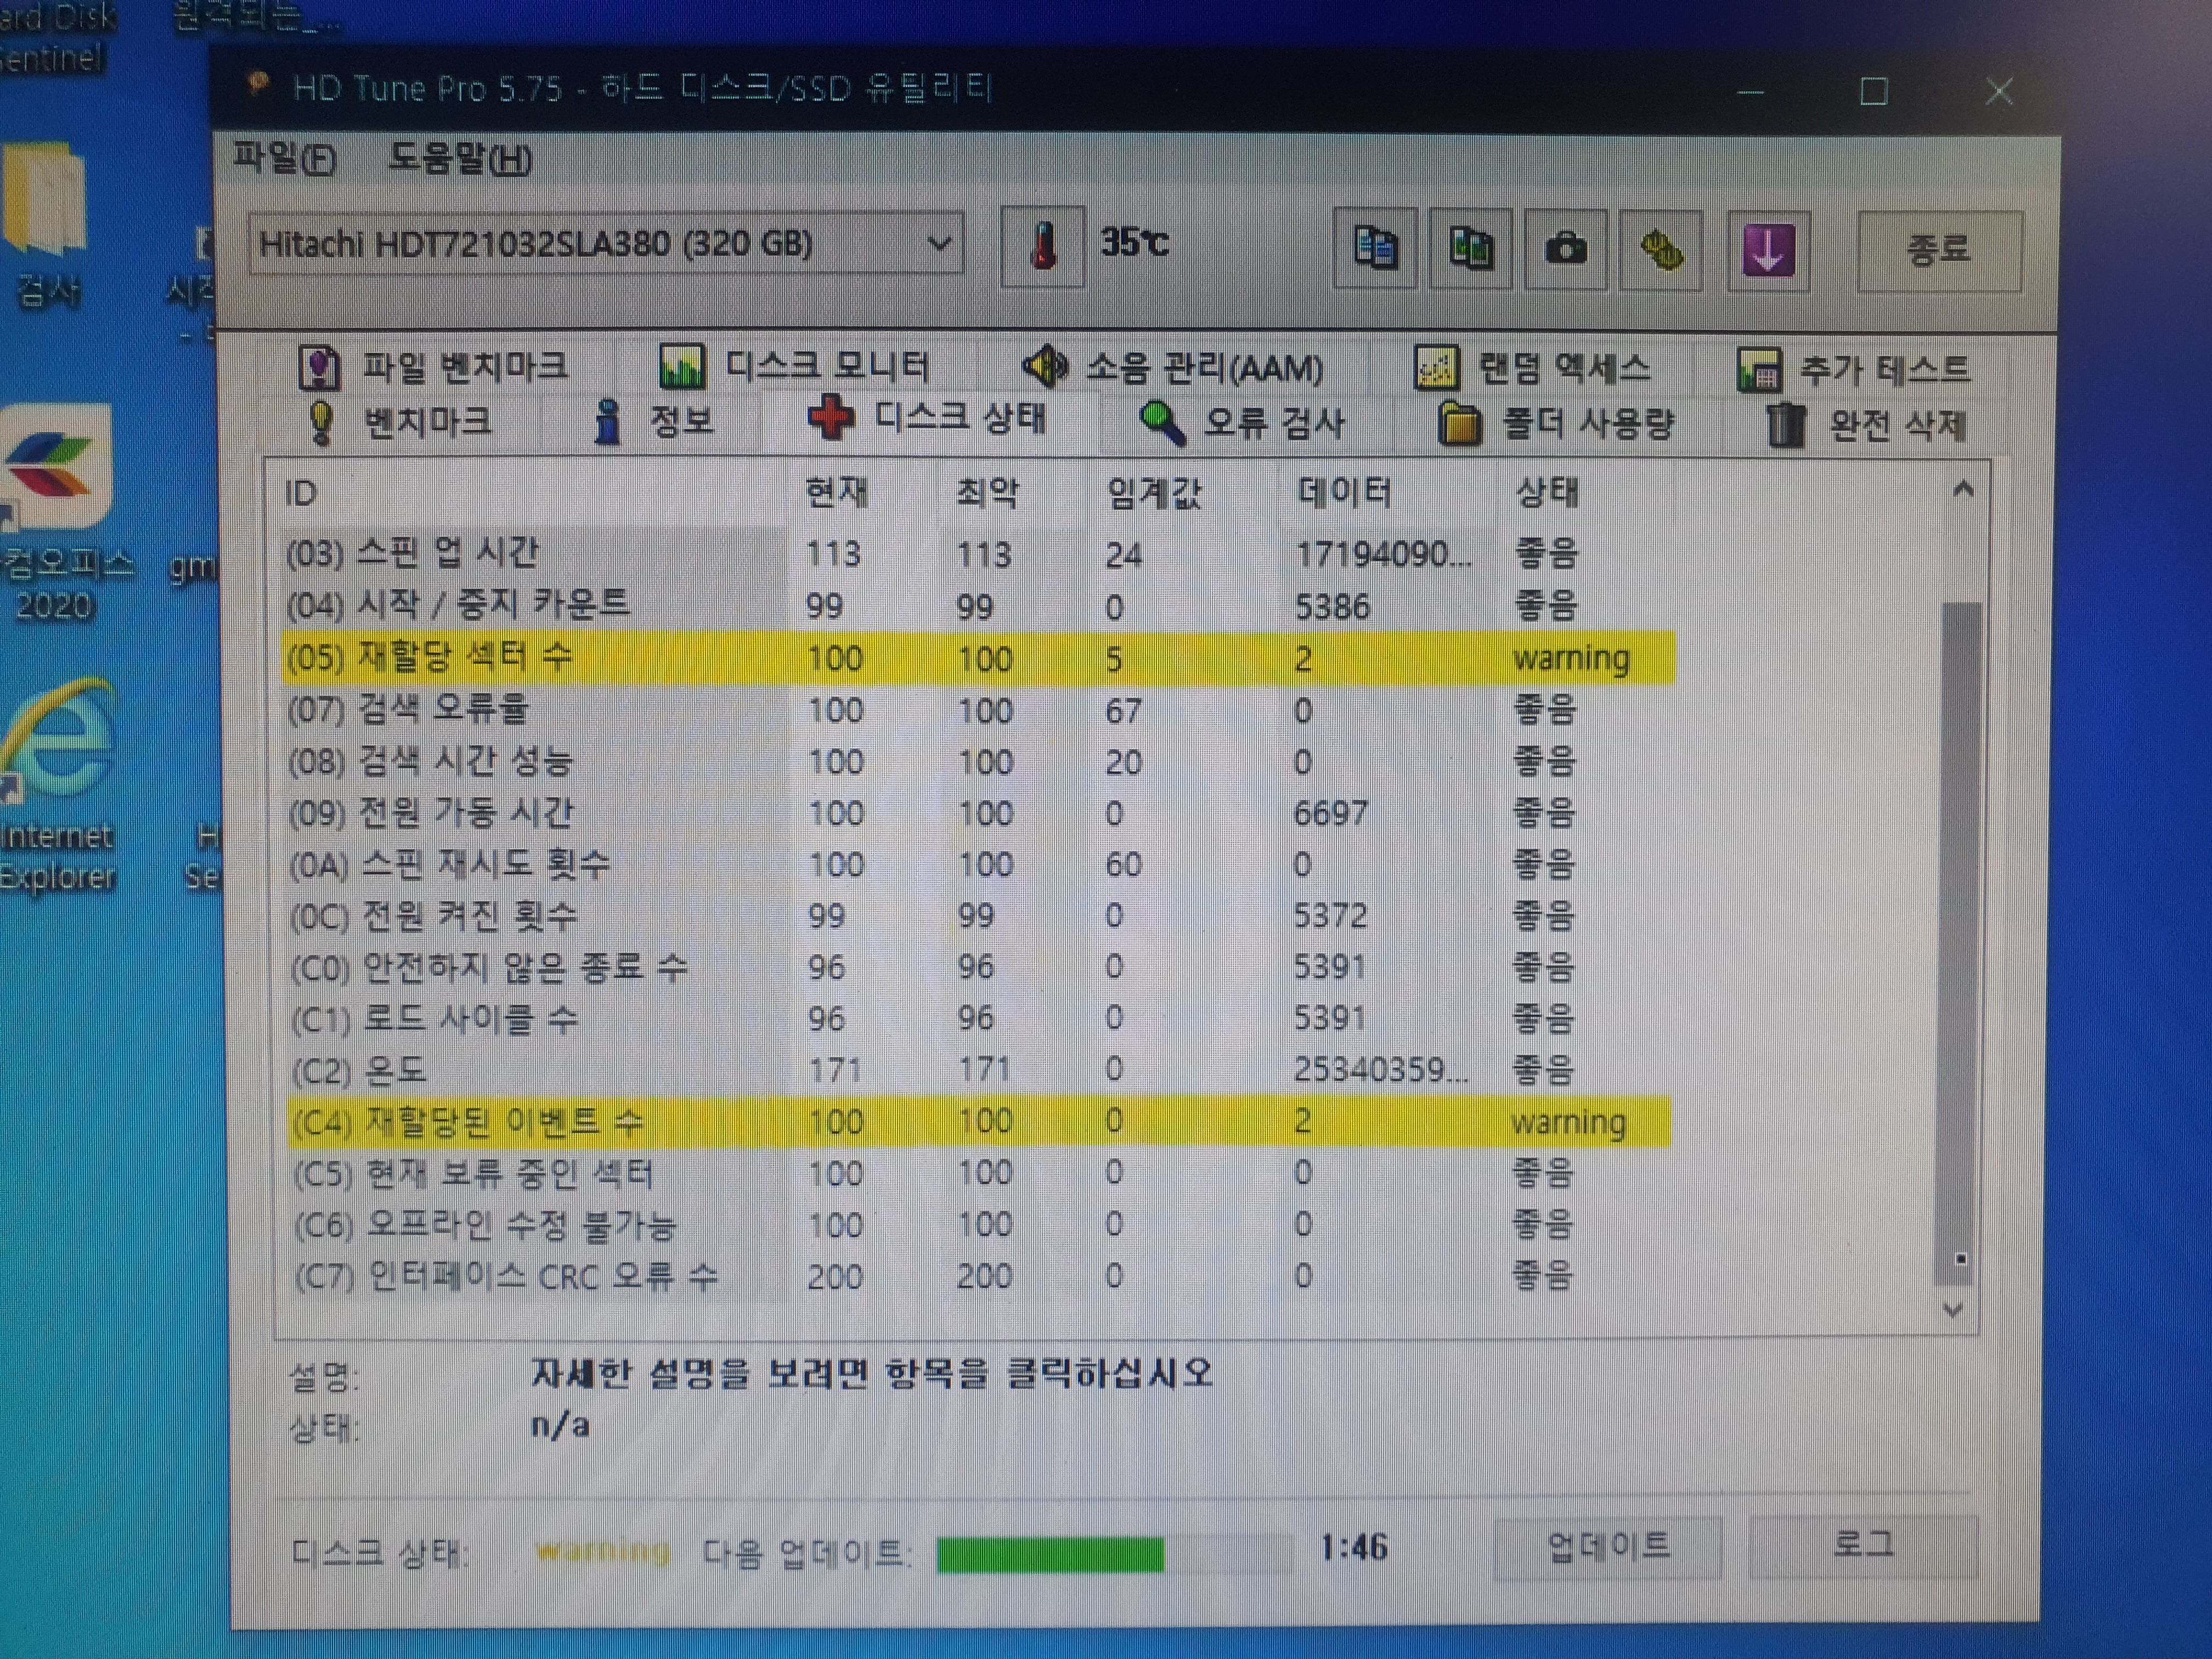Image resolution: width=2212 pixels, height=1659 pixels.
Task: Switch to the 추가 테스트 tab
Action: point(1854,369)
